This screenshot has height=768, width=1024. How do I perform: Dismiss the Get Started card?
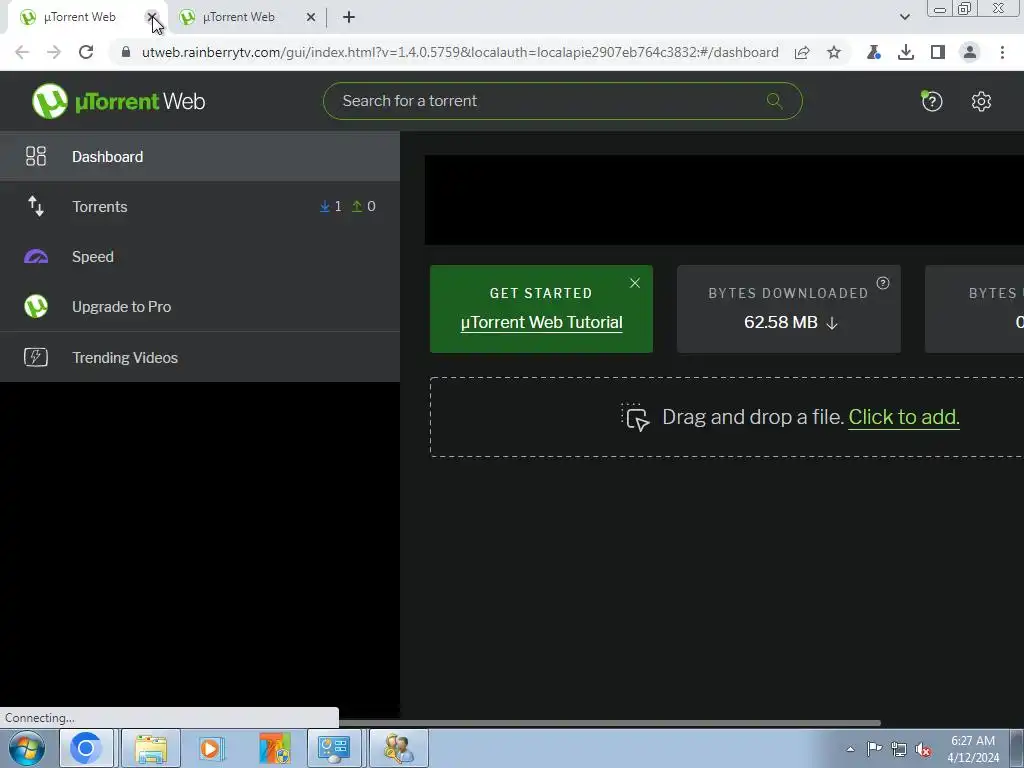(635, 283)
